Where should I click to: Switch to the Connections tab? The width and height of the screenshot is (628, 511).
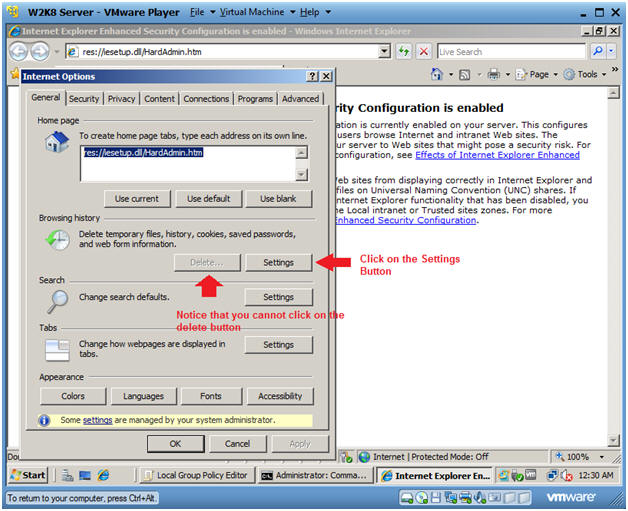(x=206, y=99)
